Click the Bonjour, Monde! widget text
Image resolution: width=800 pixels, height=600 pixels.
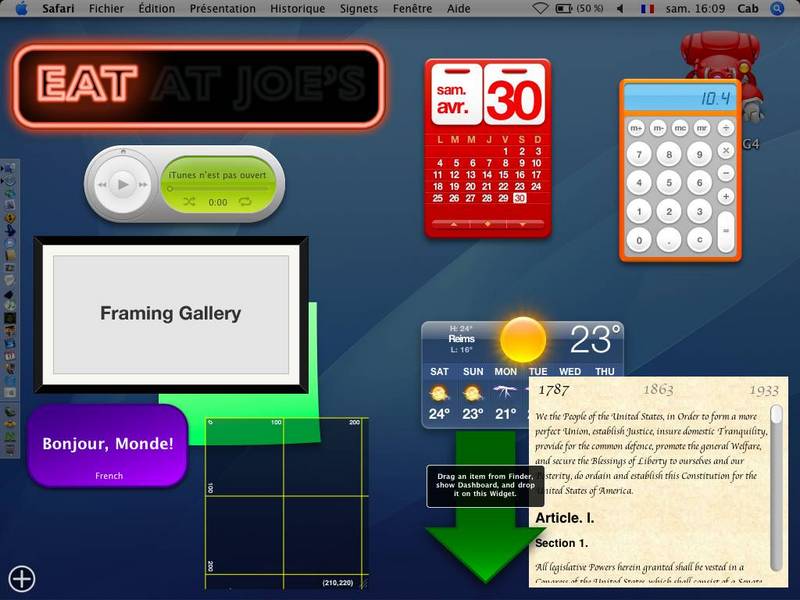coord(108,443)
